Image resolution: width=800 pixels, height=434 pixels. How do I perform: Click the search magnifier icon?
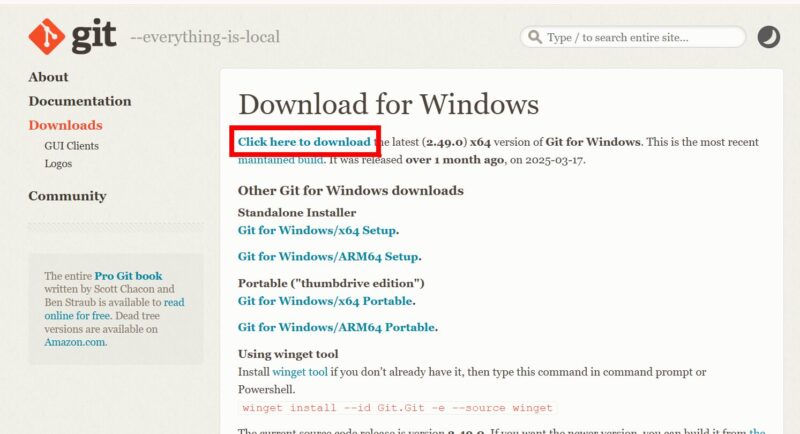click(534, 37)
